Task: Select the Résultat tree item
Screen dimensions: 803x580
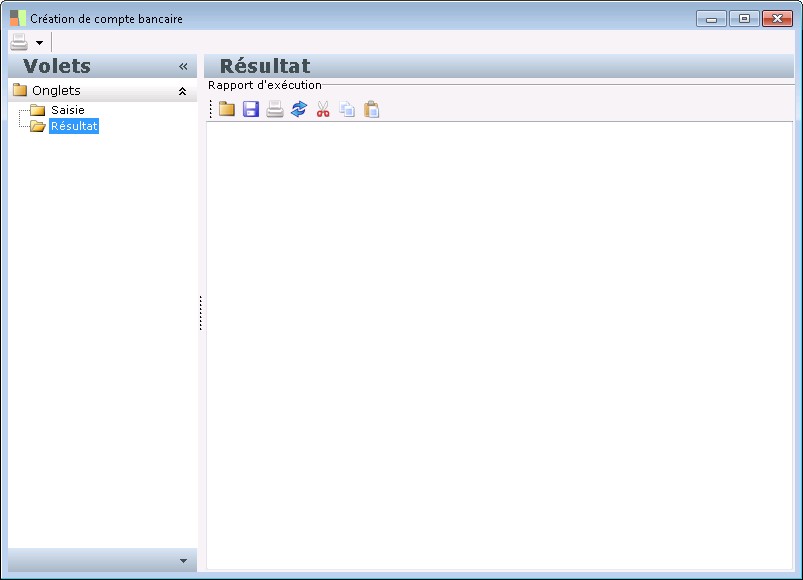Action: tap(74, 126)
